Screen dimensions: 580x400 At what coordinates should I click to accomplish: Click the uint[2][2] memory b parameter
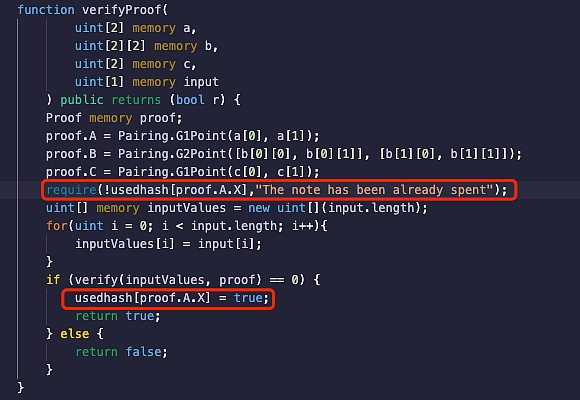point(146,46)
